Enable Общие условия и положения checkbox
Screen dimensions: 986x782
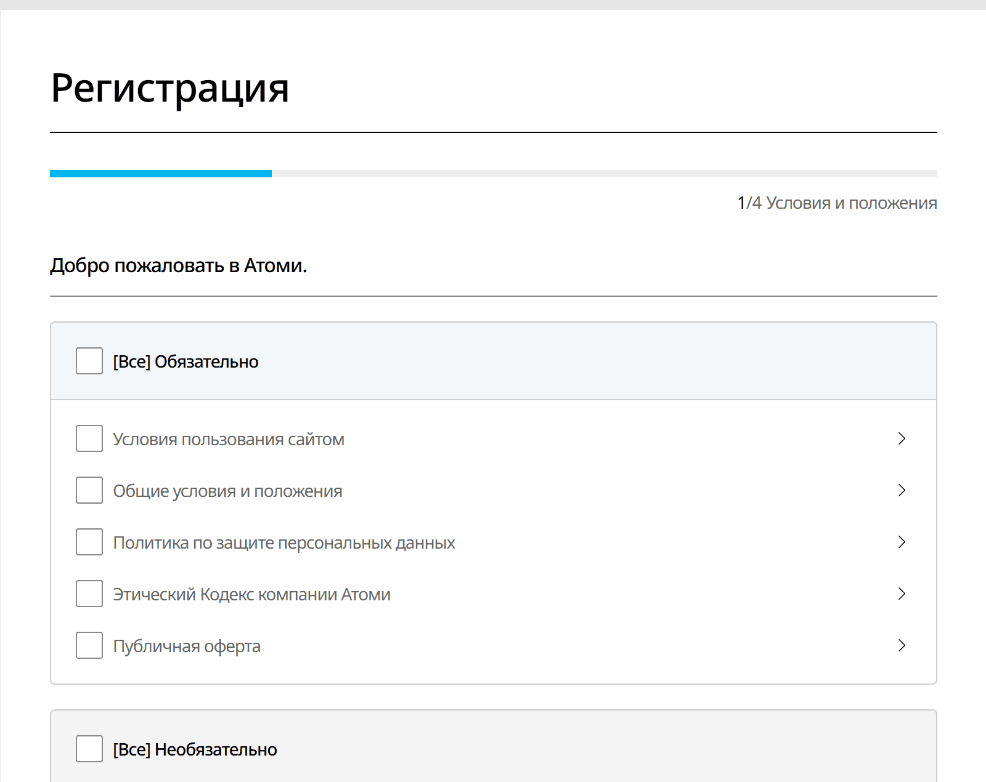89,490
